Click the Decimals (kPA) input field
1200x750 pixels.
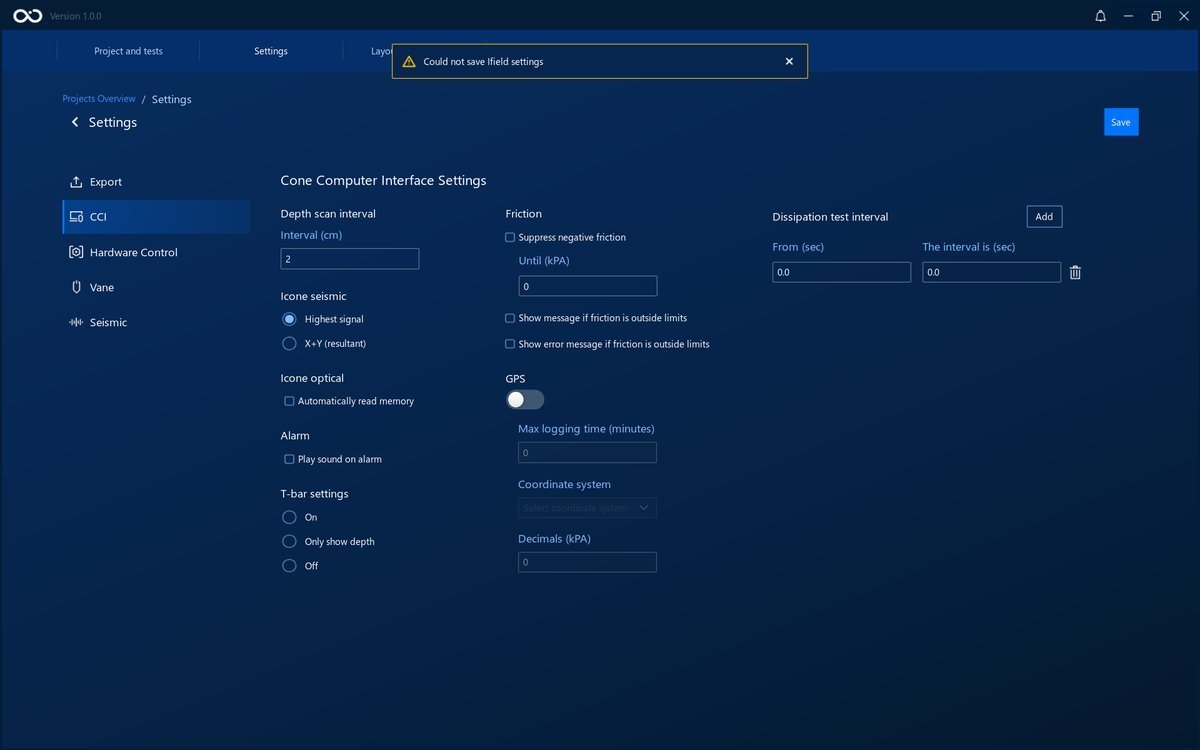(587, 562)
